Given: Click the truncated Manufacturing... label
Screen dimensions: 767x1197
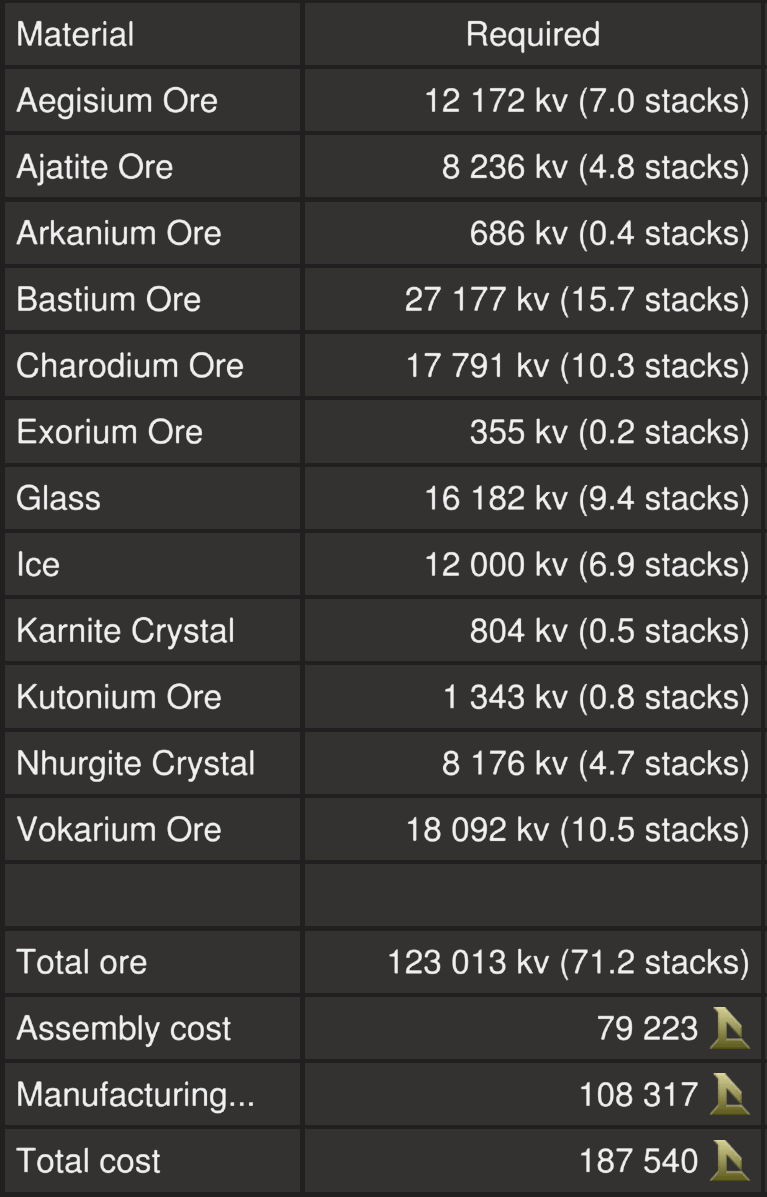Looking at the screenshot, I should (x=136, y=1095).
